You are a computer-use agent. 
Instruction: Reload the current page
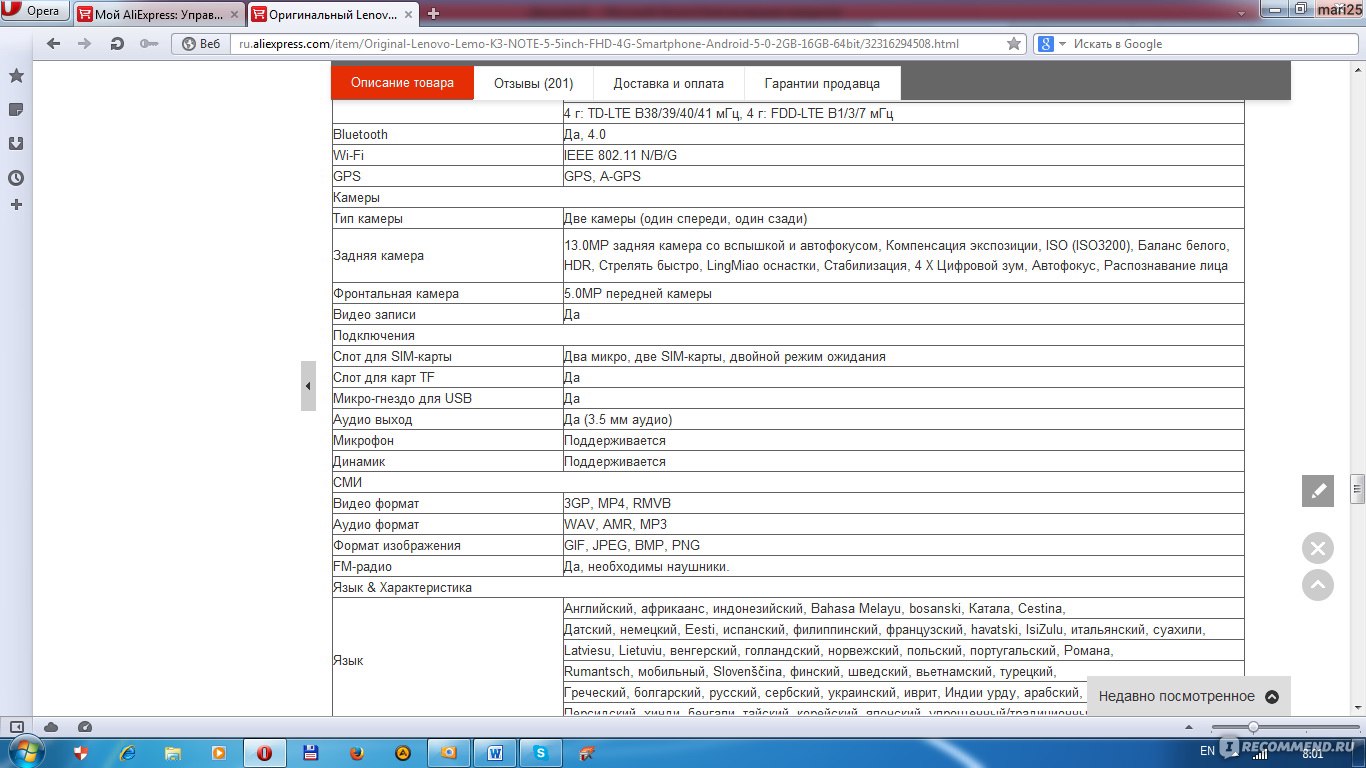[117, 44]
